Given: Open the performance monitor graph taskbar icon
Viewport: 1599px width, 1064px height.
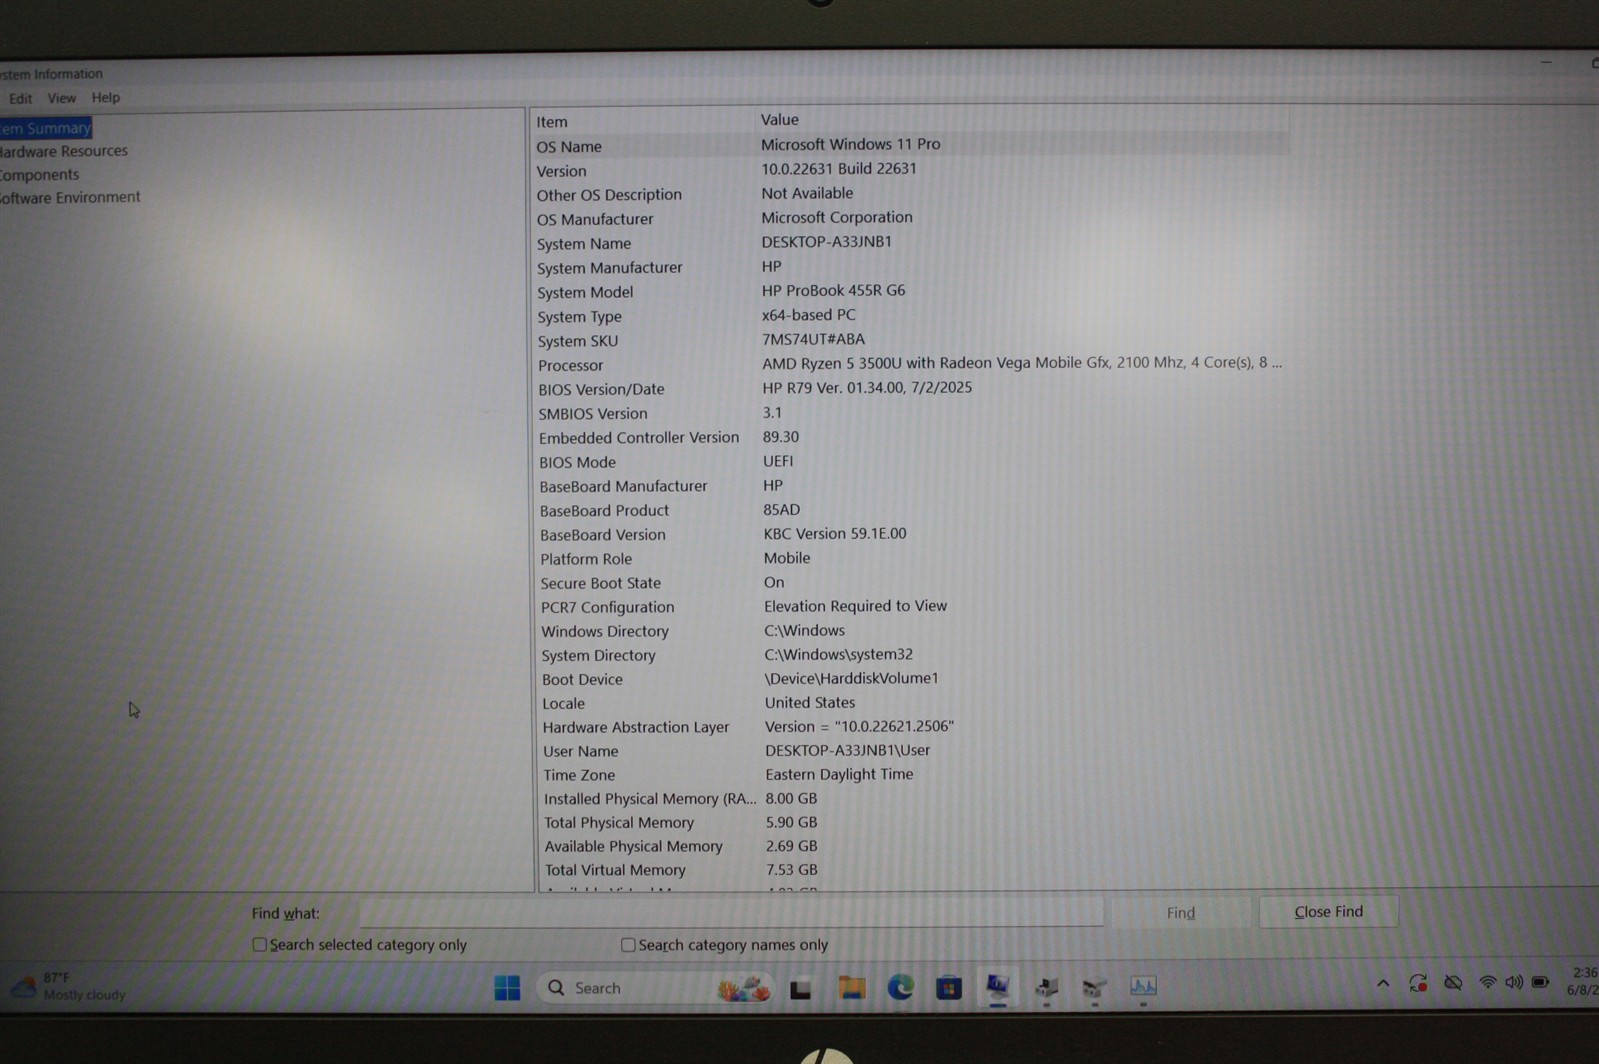Looking at the screenshot, I should [1143, 987].
